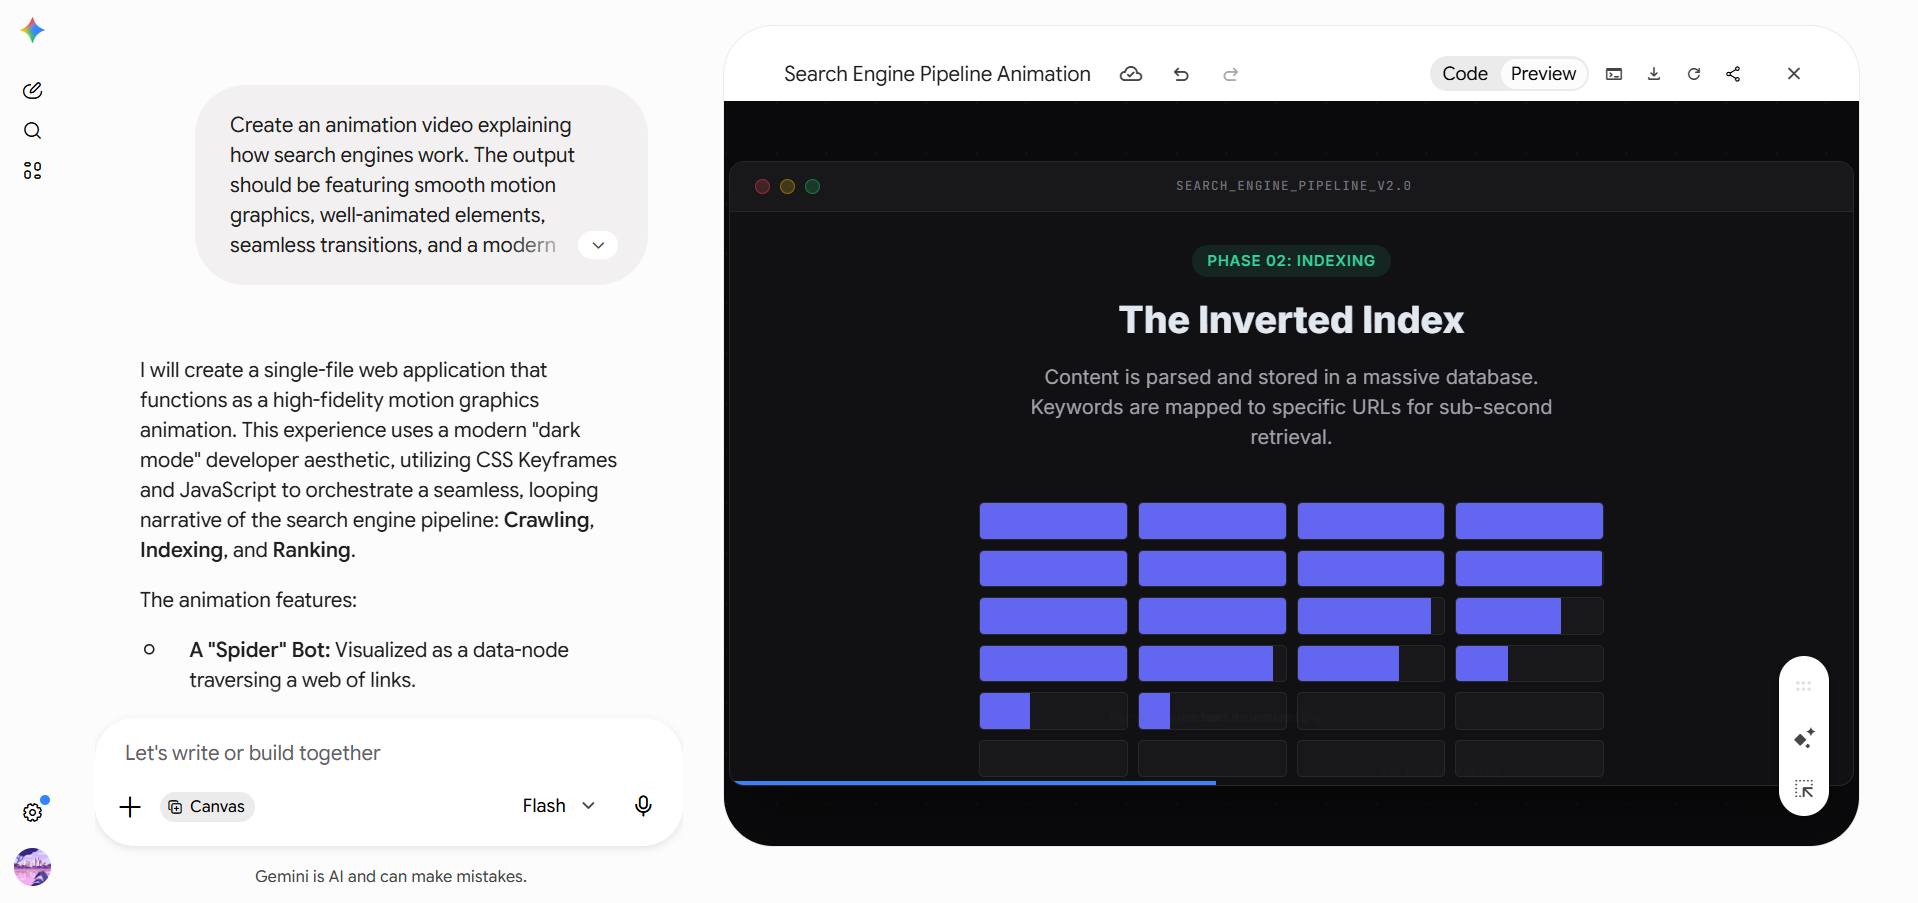The height and width of the screenshot is (903, 1918).
Task: Click the select-element pointer icon
Action: [1804, 789]
